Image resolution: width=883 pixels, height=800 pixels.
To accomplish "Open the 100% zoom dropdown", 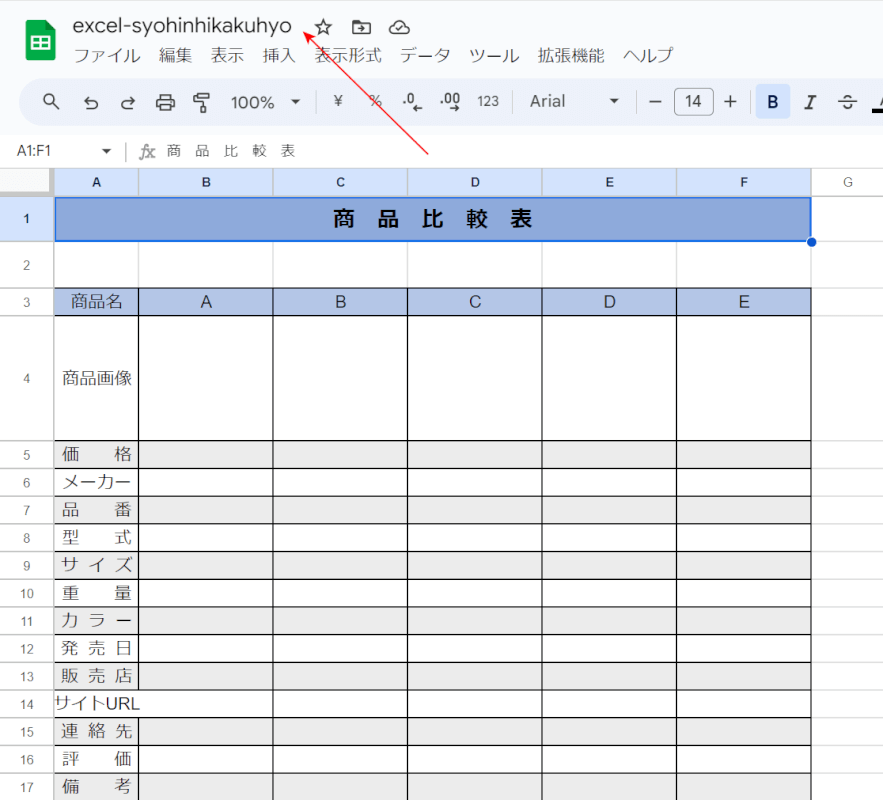I will tap(265, 101).
